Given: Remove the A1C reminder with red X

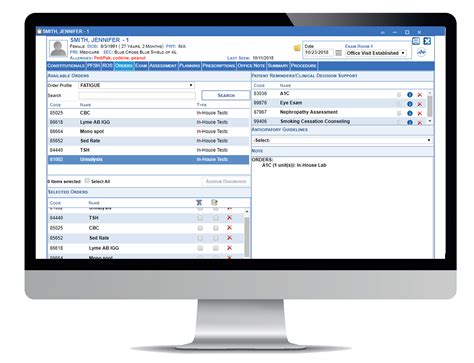Looking at the screenshot, I should tap(420, 95).
